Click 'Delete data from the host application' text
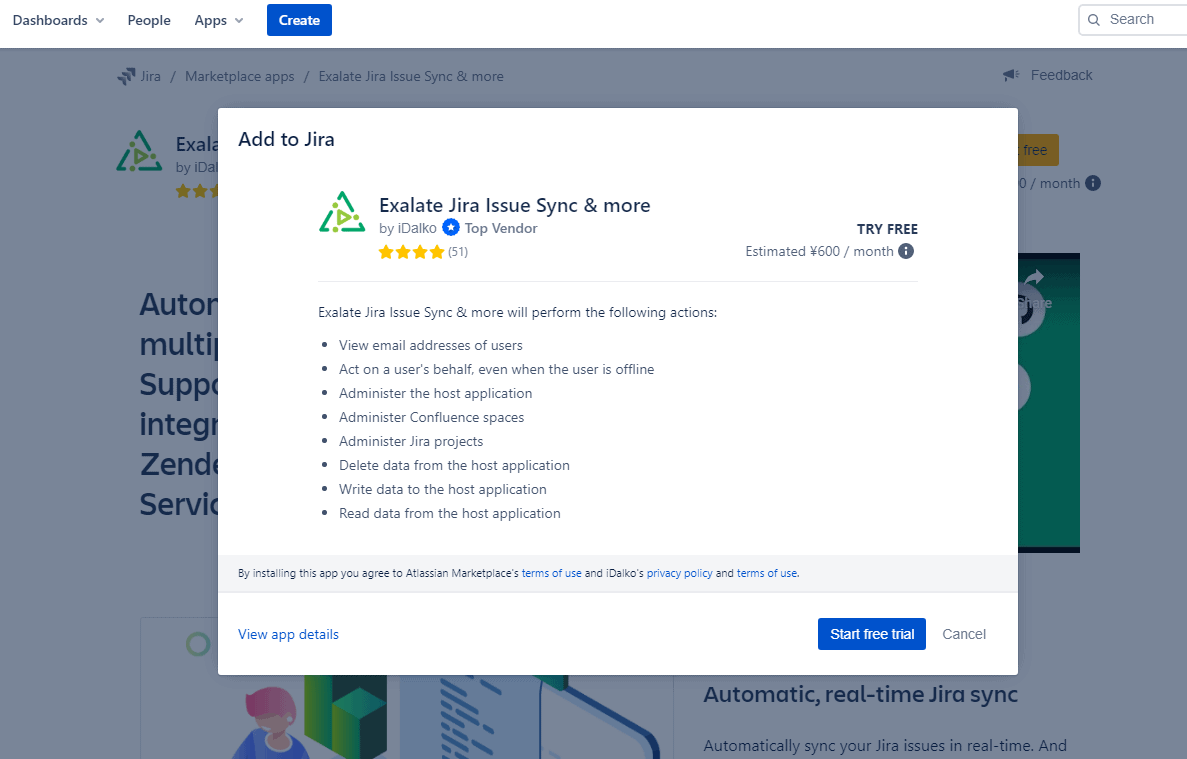The width and height of the screenshot is (1187, 759). pos(454,465)
